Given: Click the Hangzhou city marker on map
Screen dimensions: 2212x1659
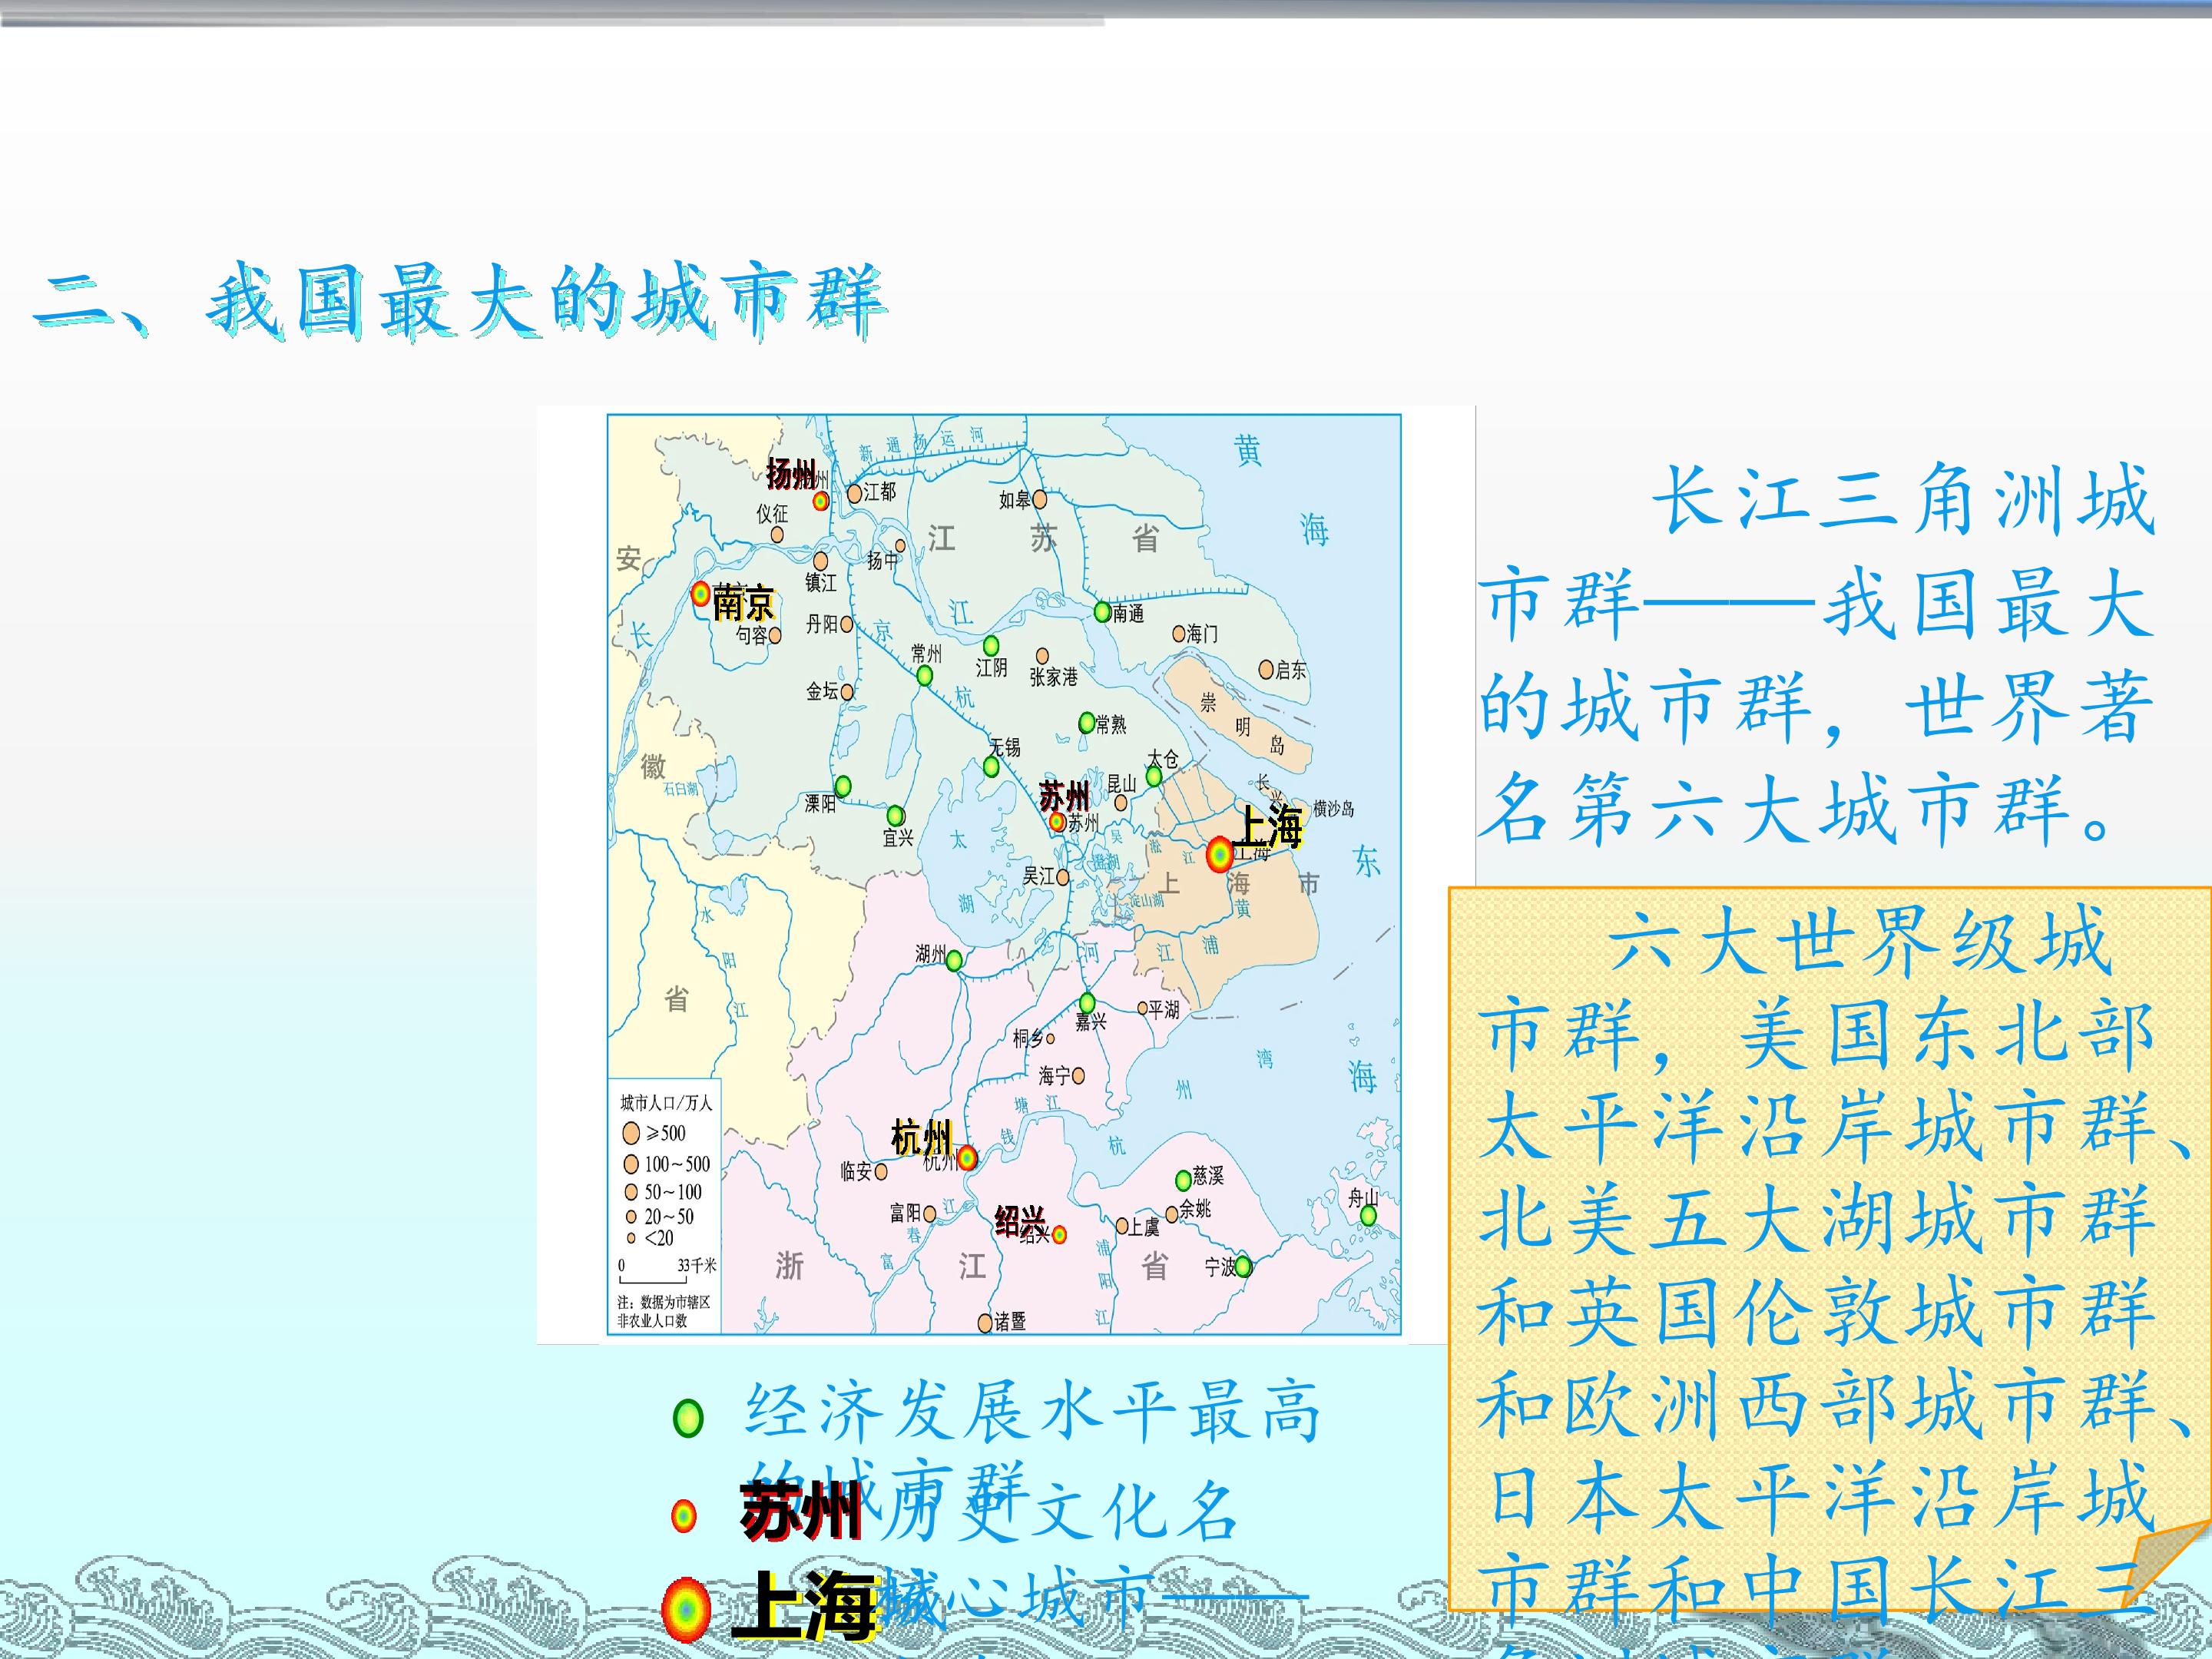Looking at the screenshot, I should click(967, 1158).
